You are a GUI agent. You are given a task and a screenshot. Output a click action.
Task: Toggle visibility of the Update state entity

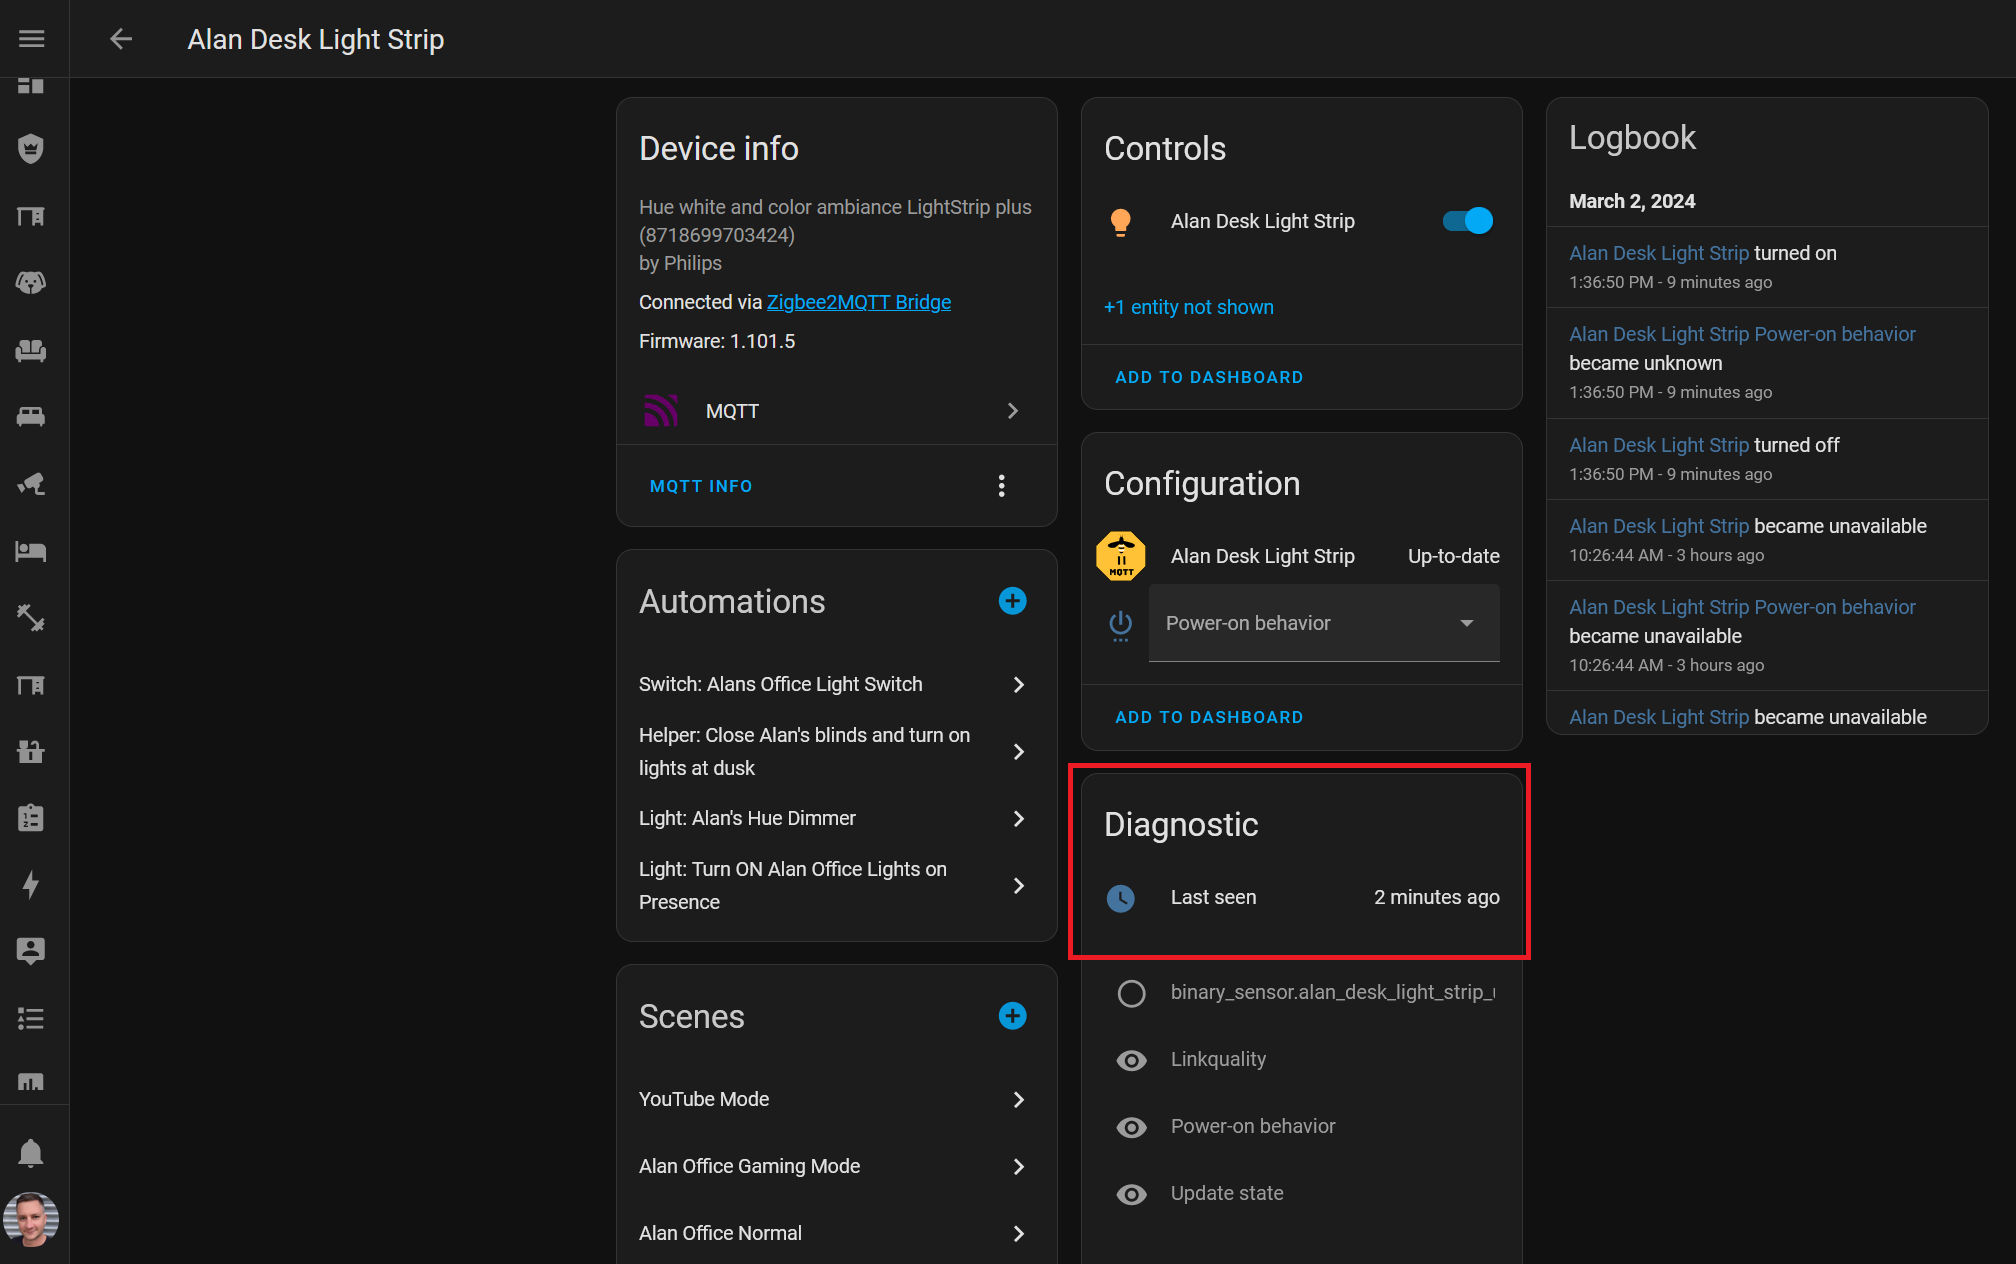point(1131,1194)
